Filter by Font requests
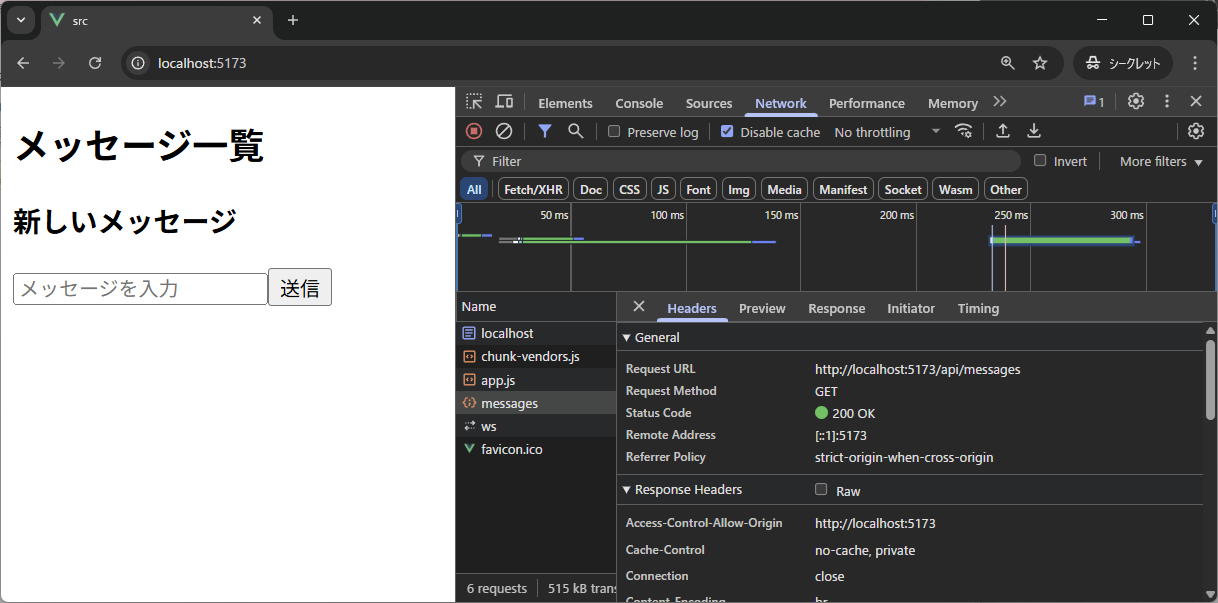 coord(698,189)
